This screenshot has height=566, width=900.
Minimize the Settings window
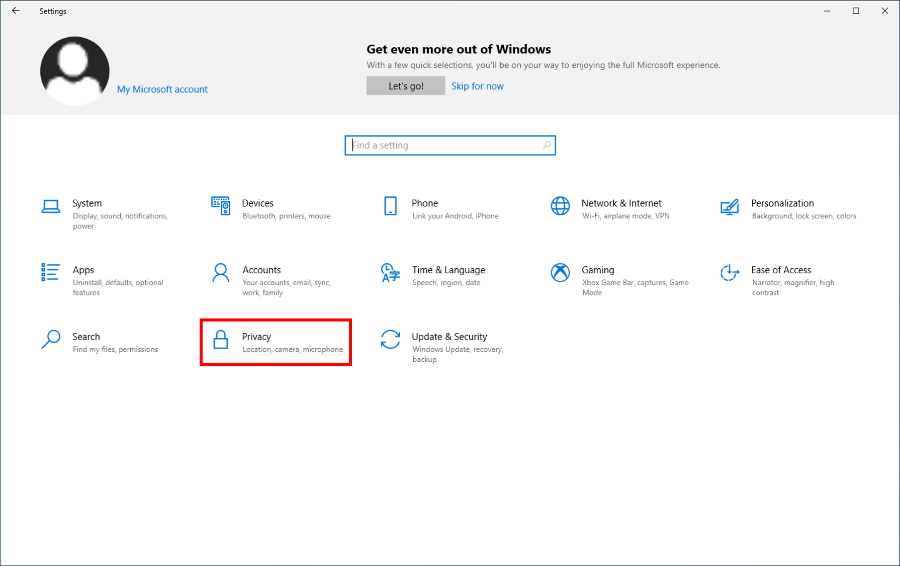[827, 11]
